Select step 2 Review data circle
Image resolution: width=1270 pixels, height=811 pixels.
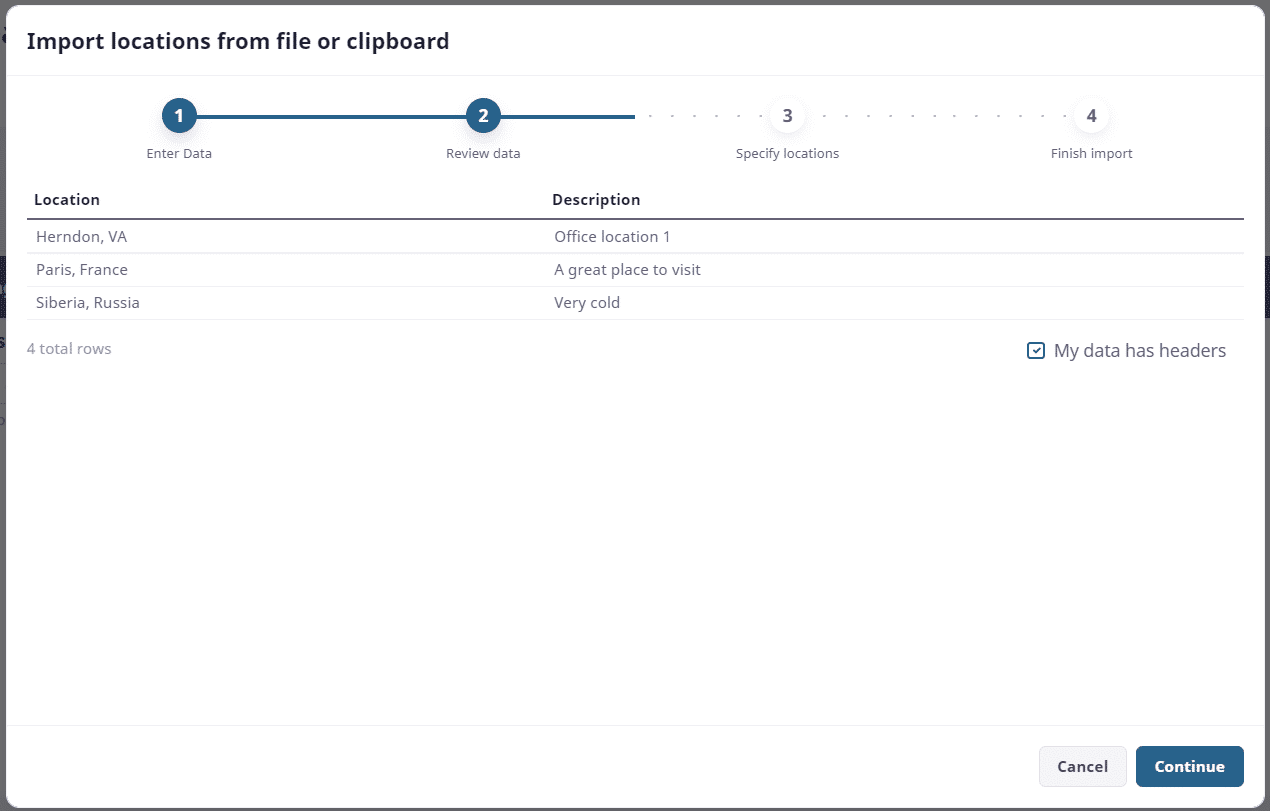click(483, 115)
